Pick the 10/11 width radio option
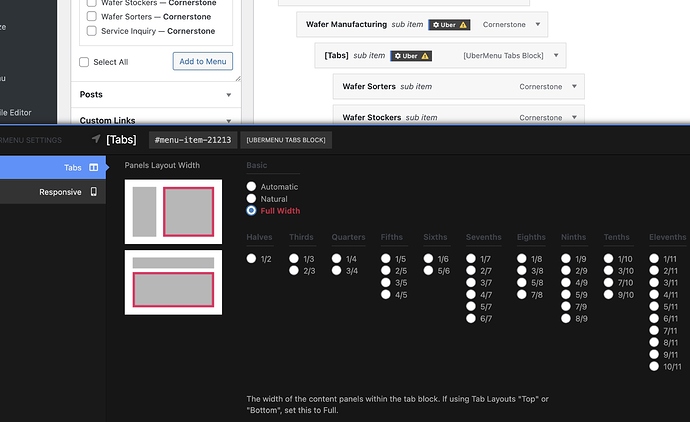Viewport: 690px width, 422px height. (x=654, y=366)
